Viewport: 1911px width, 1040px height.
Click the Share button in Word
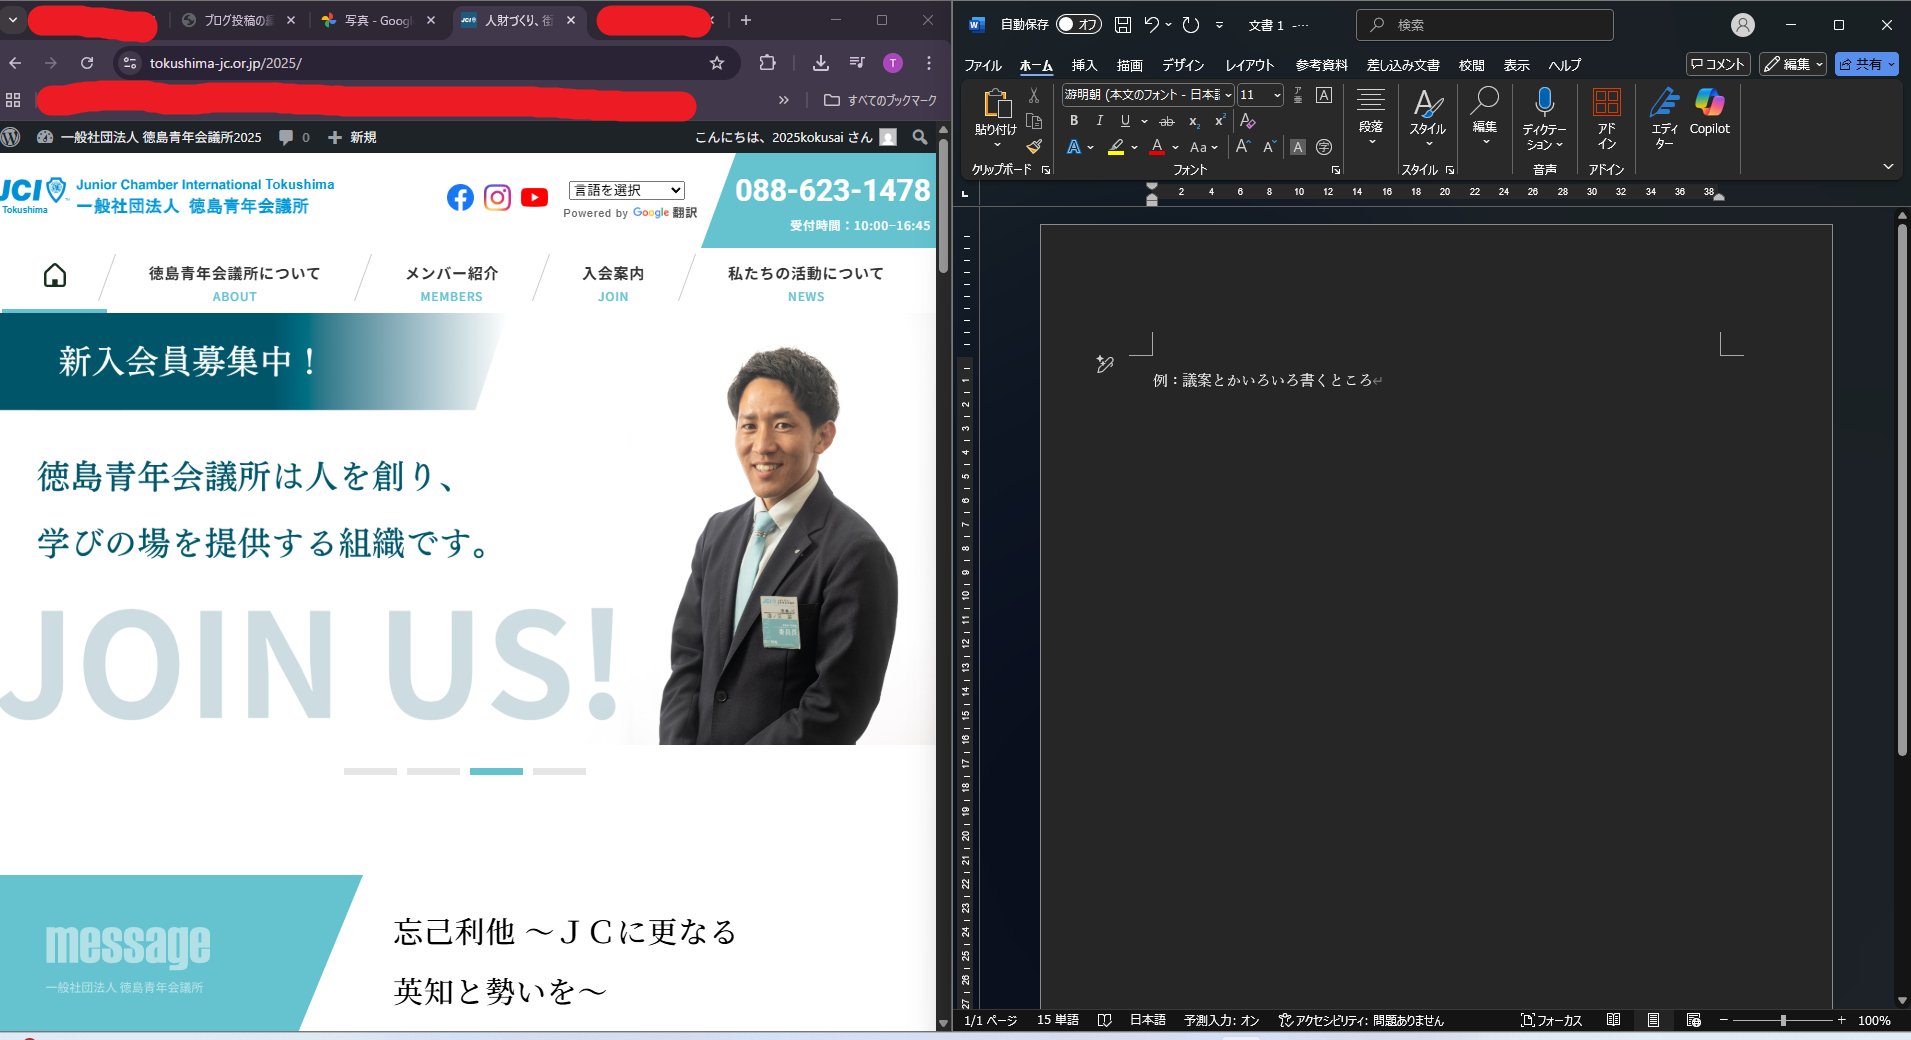pos(1866,64)
